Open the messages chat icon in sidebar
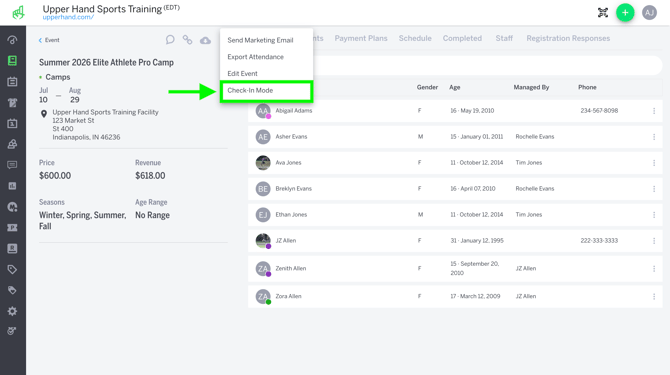This screenshot has height=375, width=670. [12, 165]
